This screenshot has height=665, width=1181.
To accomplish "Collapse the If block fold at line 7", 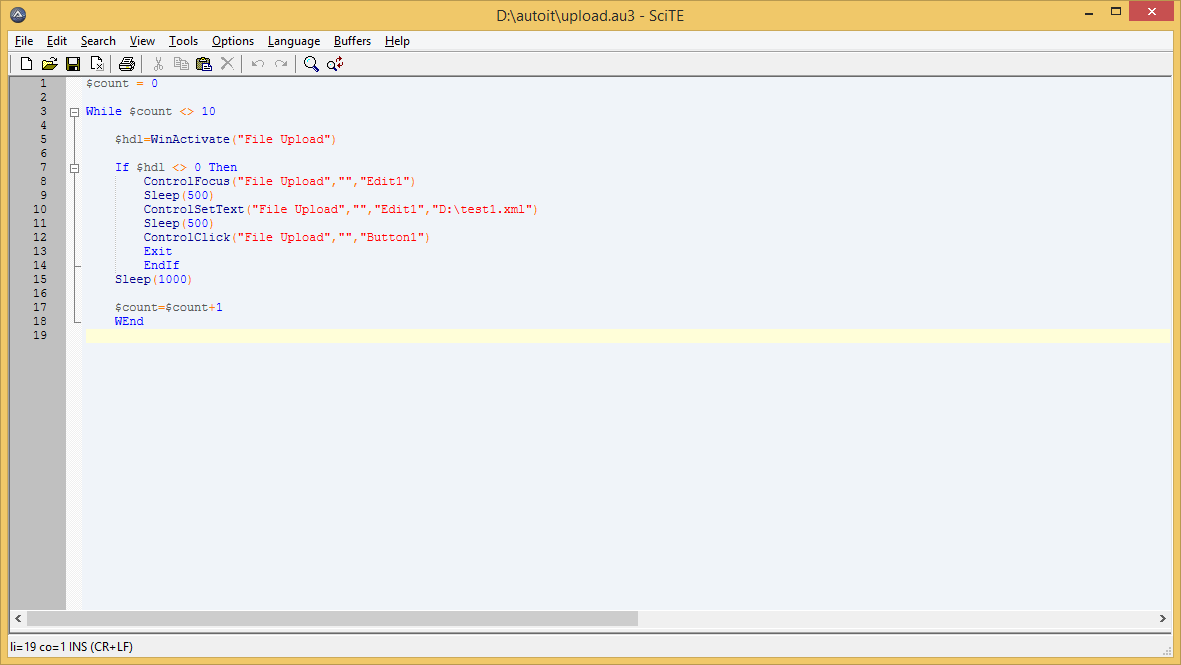I will coord(75,167).
